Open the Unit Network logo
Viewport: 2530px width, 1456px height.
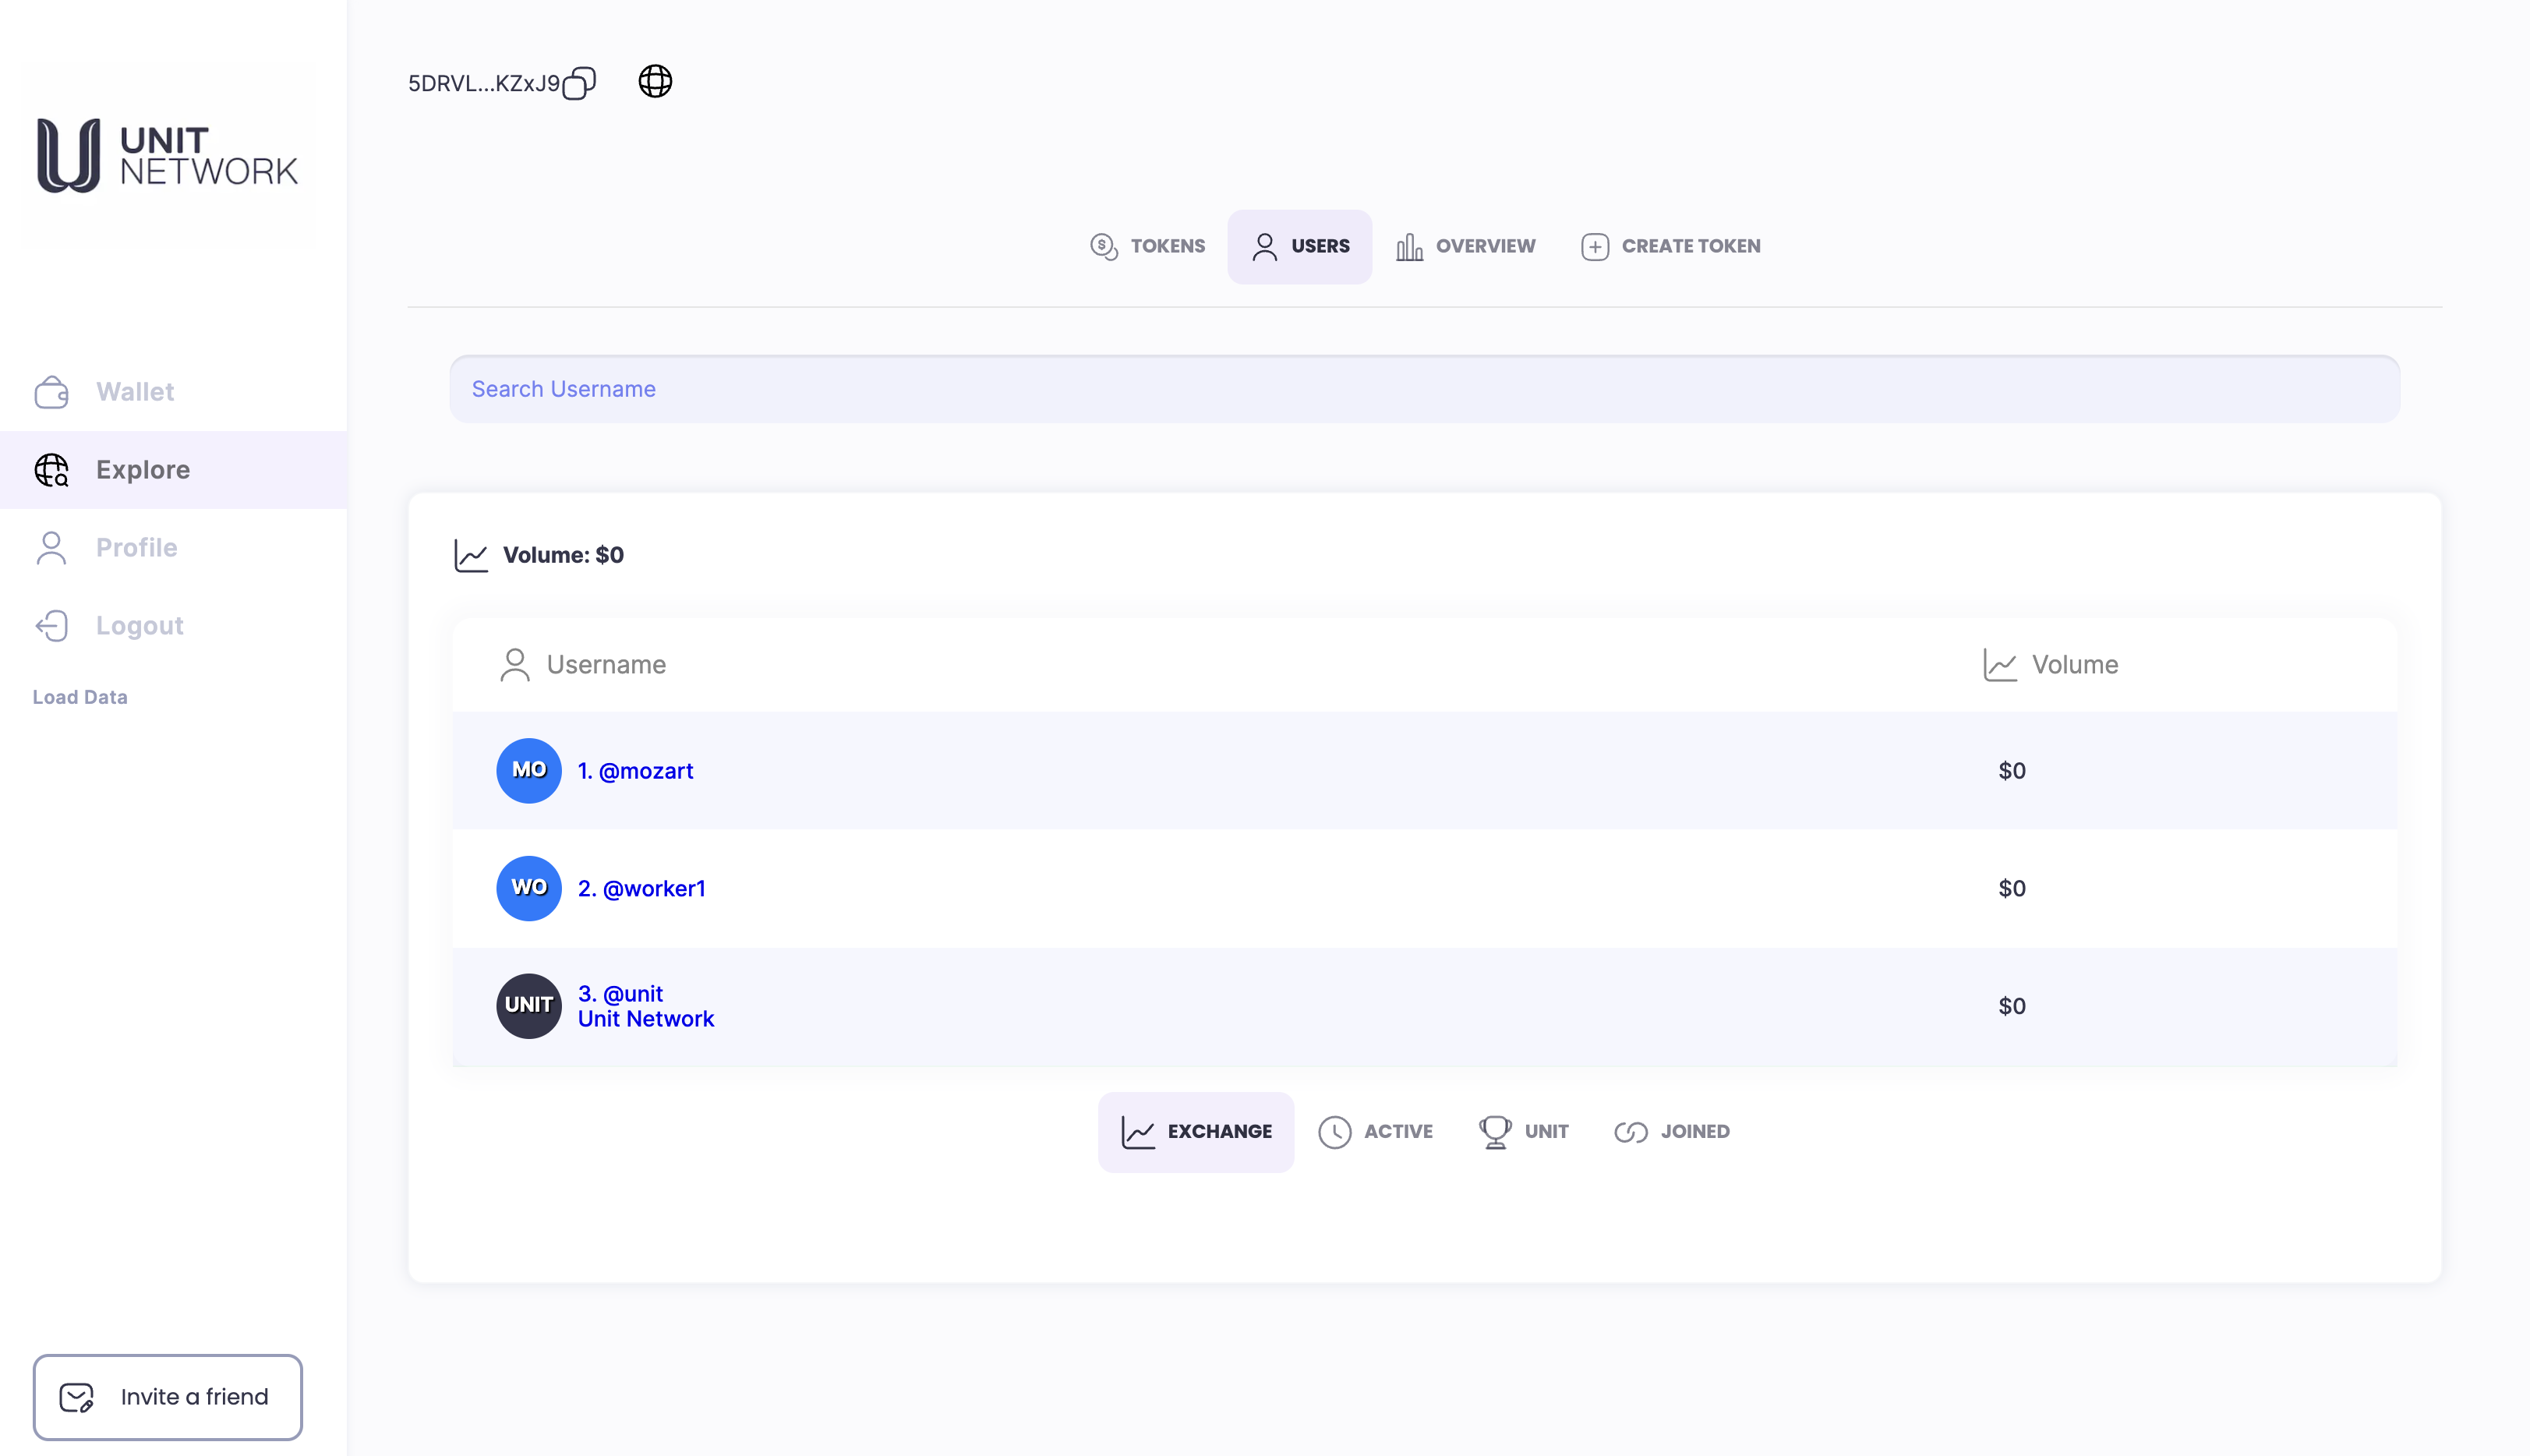coord(167,155)
